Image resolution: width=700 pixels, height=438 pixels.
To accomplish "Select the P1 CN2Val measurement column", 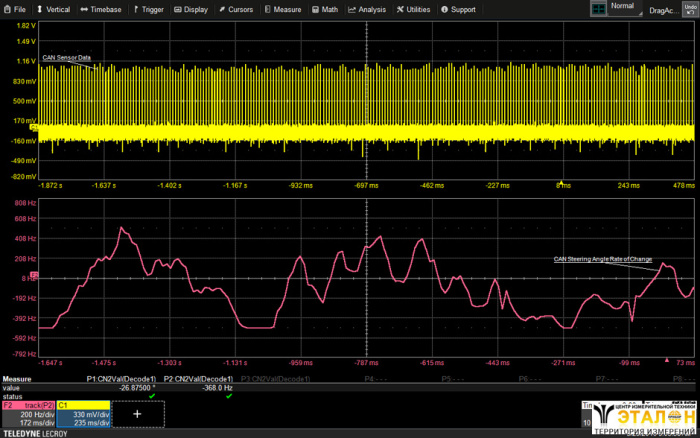I will pos(122,380).
